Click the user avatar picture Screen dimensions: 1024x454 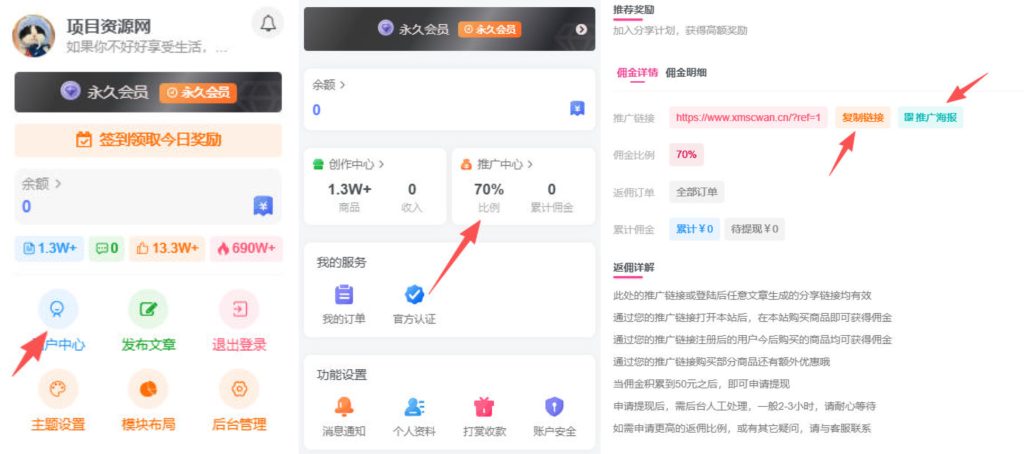click(x=34, y=36)
